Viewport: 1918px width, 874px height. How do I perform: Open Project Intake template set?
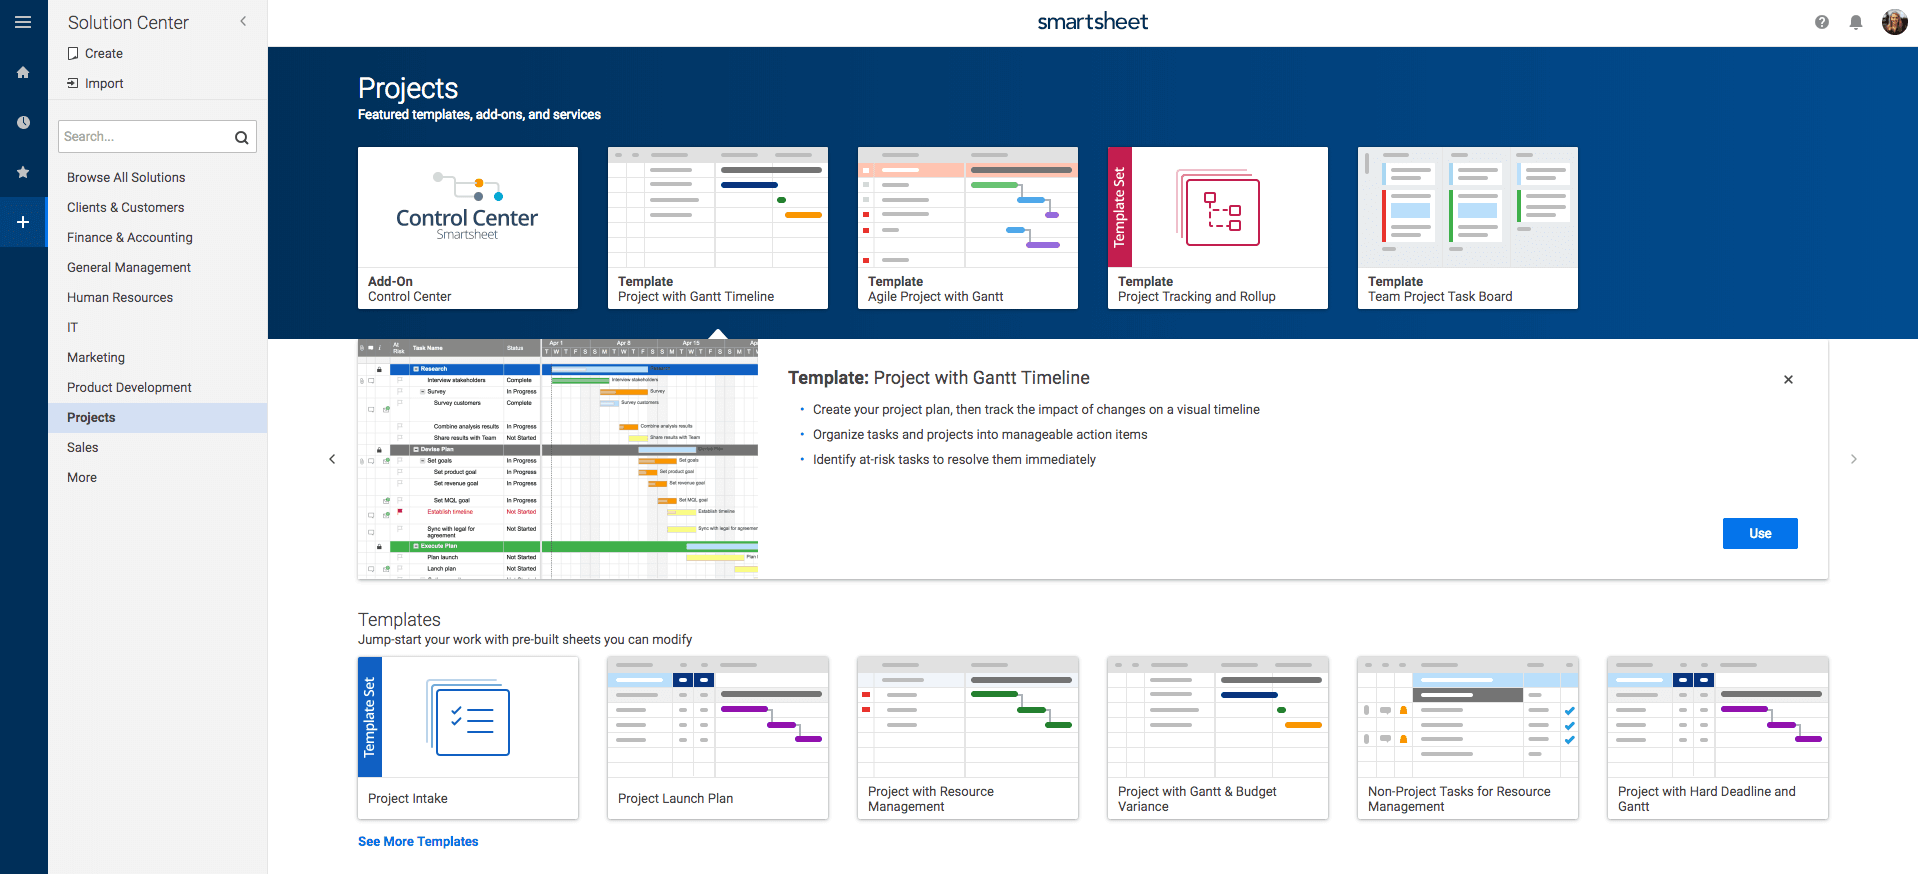click(468, 738)
